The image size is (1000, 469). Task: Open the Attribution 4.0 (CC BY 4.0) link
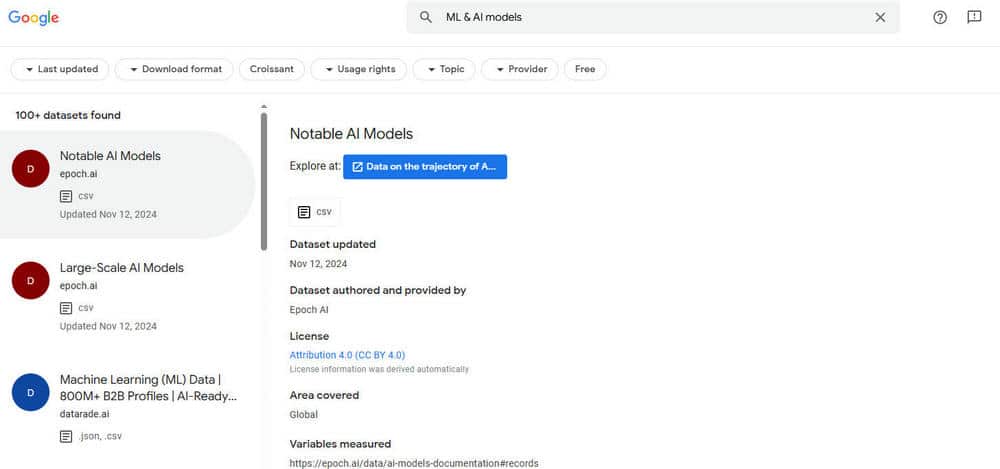347,355
